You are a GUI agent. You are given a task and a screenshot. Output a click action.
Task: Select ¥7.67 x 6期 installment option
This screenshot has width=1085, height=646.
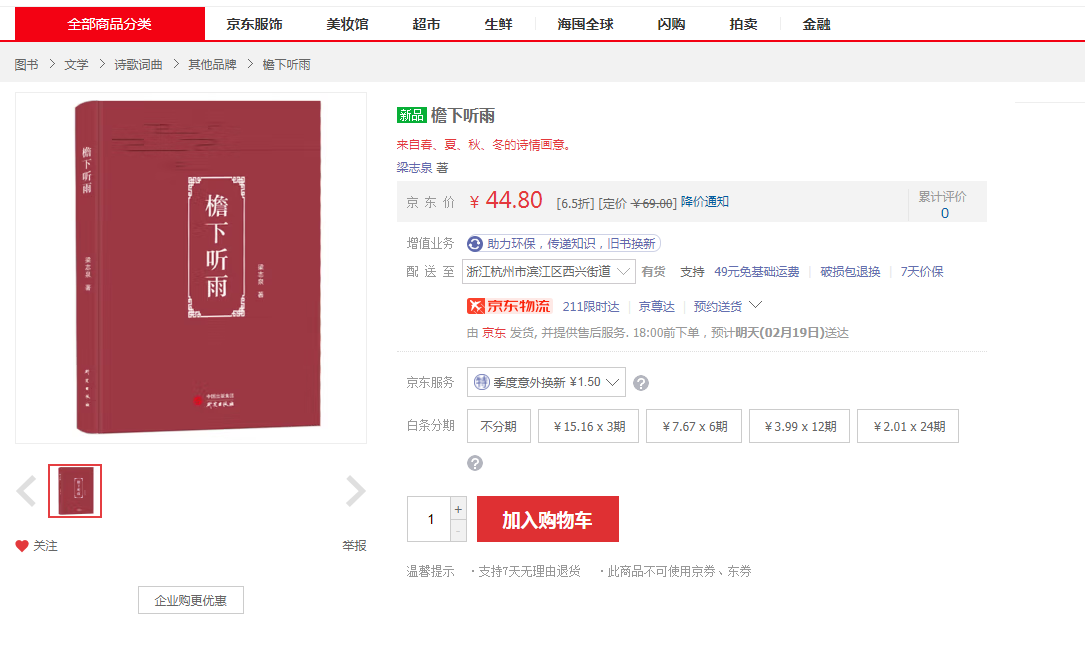tap(694, 426)
